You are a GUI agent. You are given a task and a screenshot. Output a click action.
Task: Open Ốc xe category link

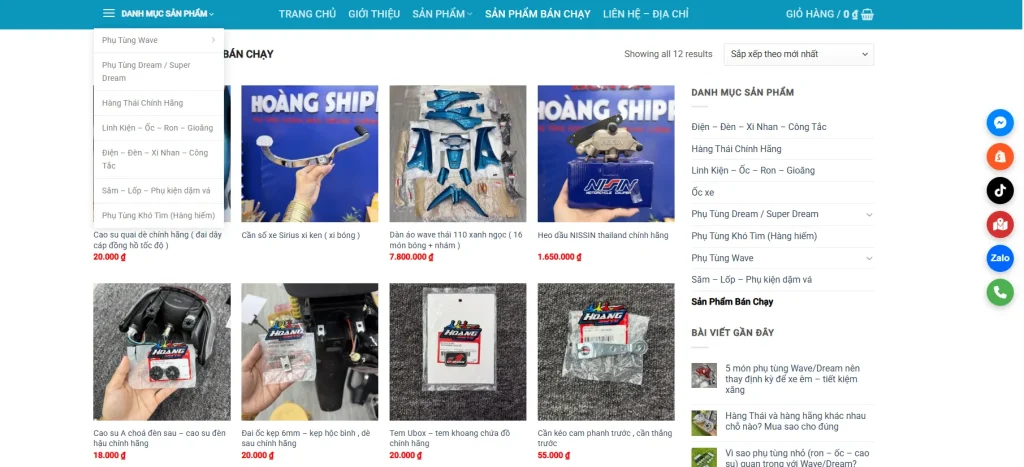pyautogui.click(x=703, y=193)
